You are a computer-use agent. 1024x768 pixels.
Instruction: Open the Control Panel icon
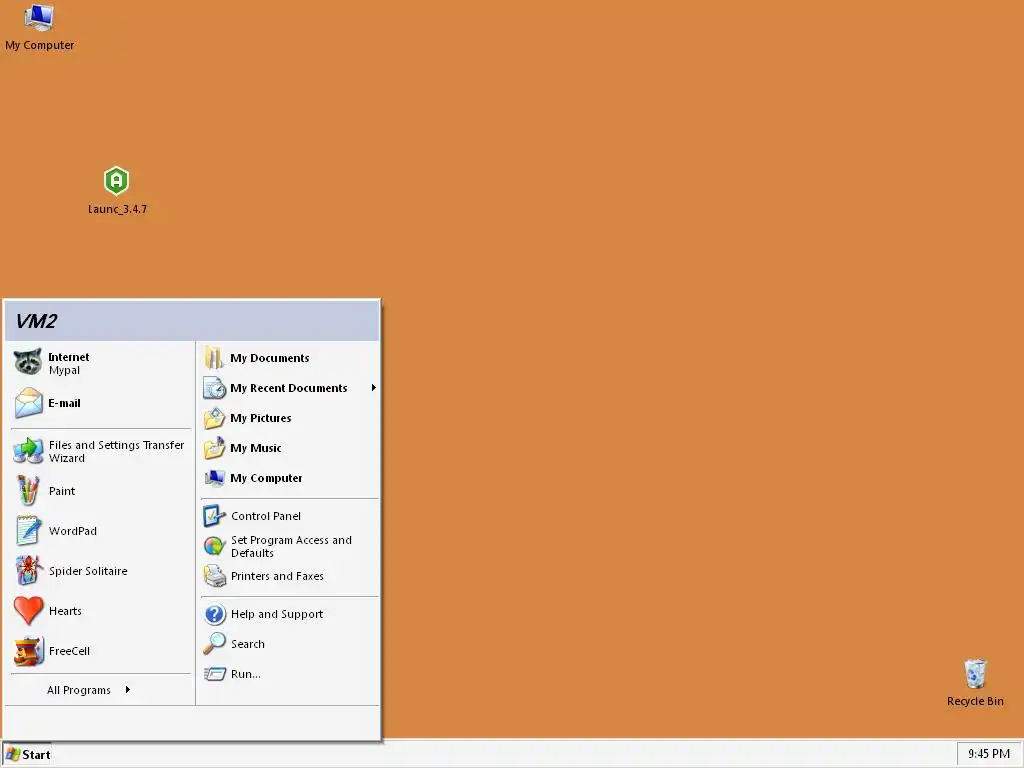pyautogui.click(x=214, y=516)
